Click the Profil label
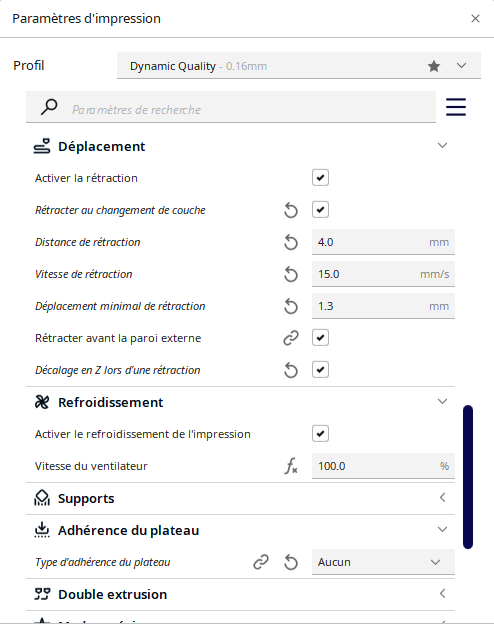This screenshot has height=625, width=494. click(x=29, y=66)
